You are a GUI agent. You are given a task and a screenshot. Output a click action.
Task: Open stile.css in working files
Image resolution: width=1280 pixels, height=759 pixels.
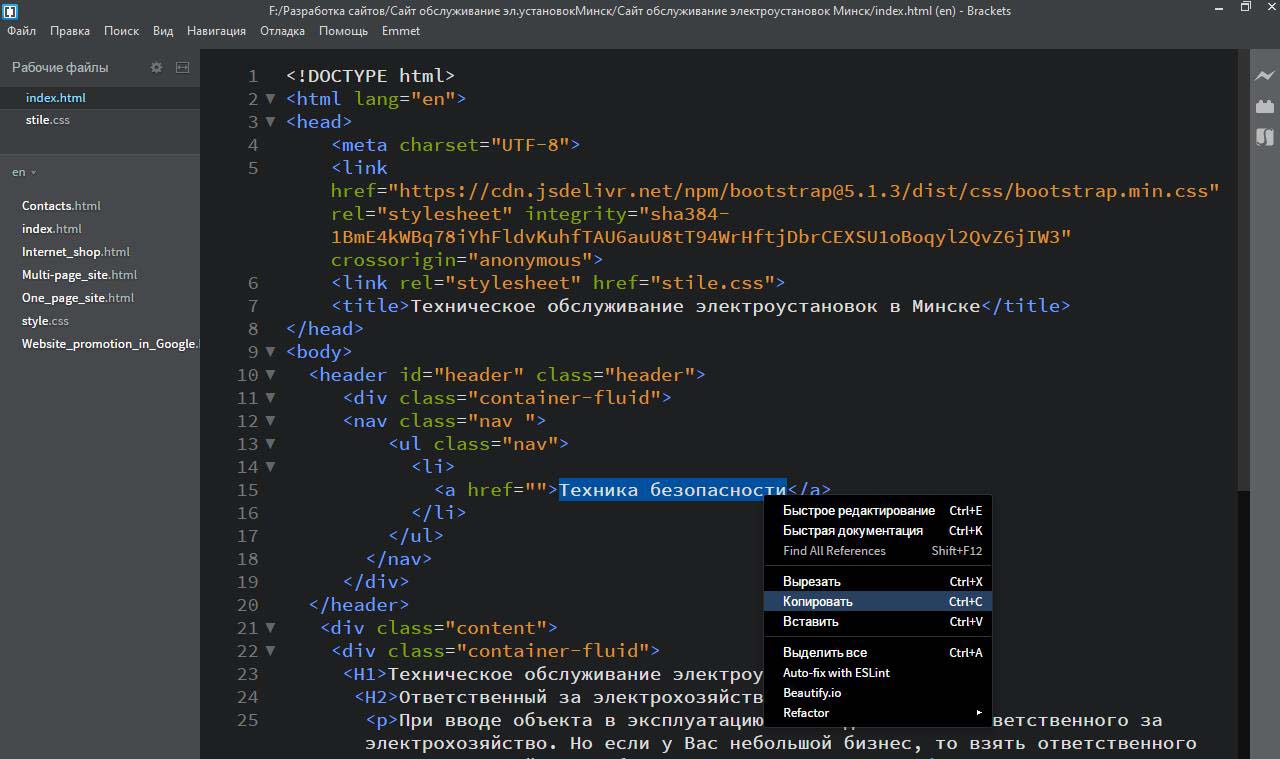(48, 120)
